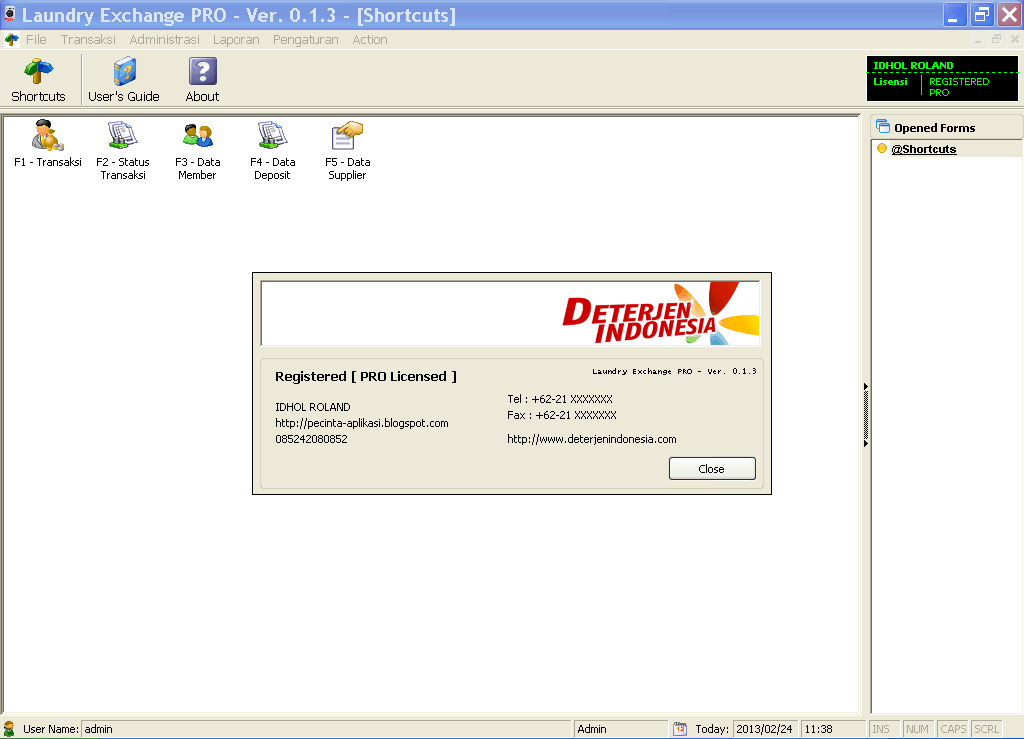
Task: Click the date 2013/02/24 in status bar
Action: [x=764, y=729]
